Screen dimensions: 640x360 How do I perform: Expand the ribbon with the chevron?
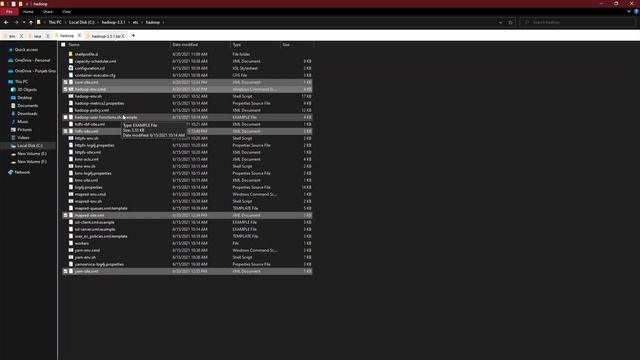[629, 12]
